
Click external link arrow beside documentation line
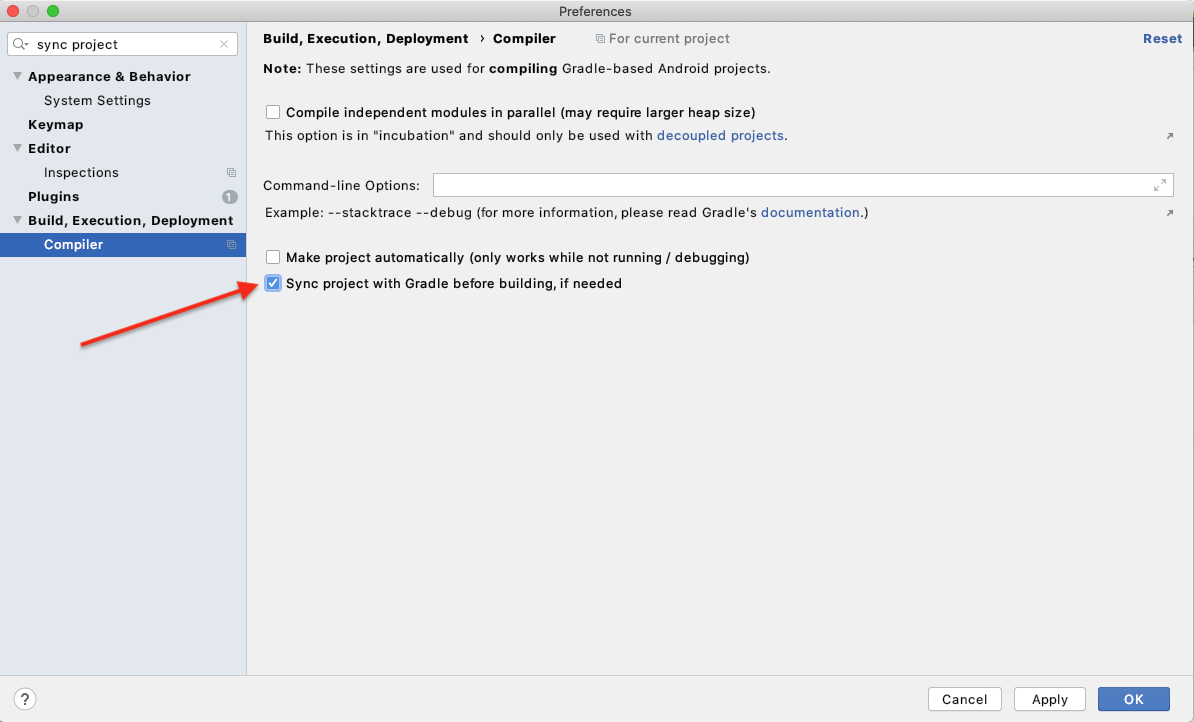click(x=1170, y=213)
